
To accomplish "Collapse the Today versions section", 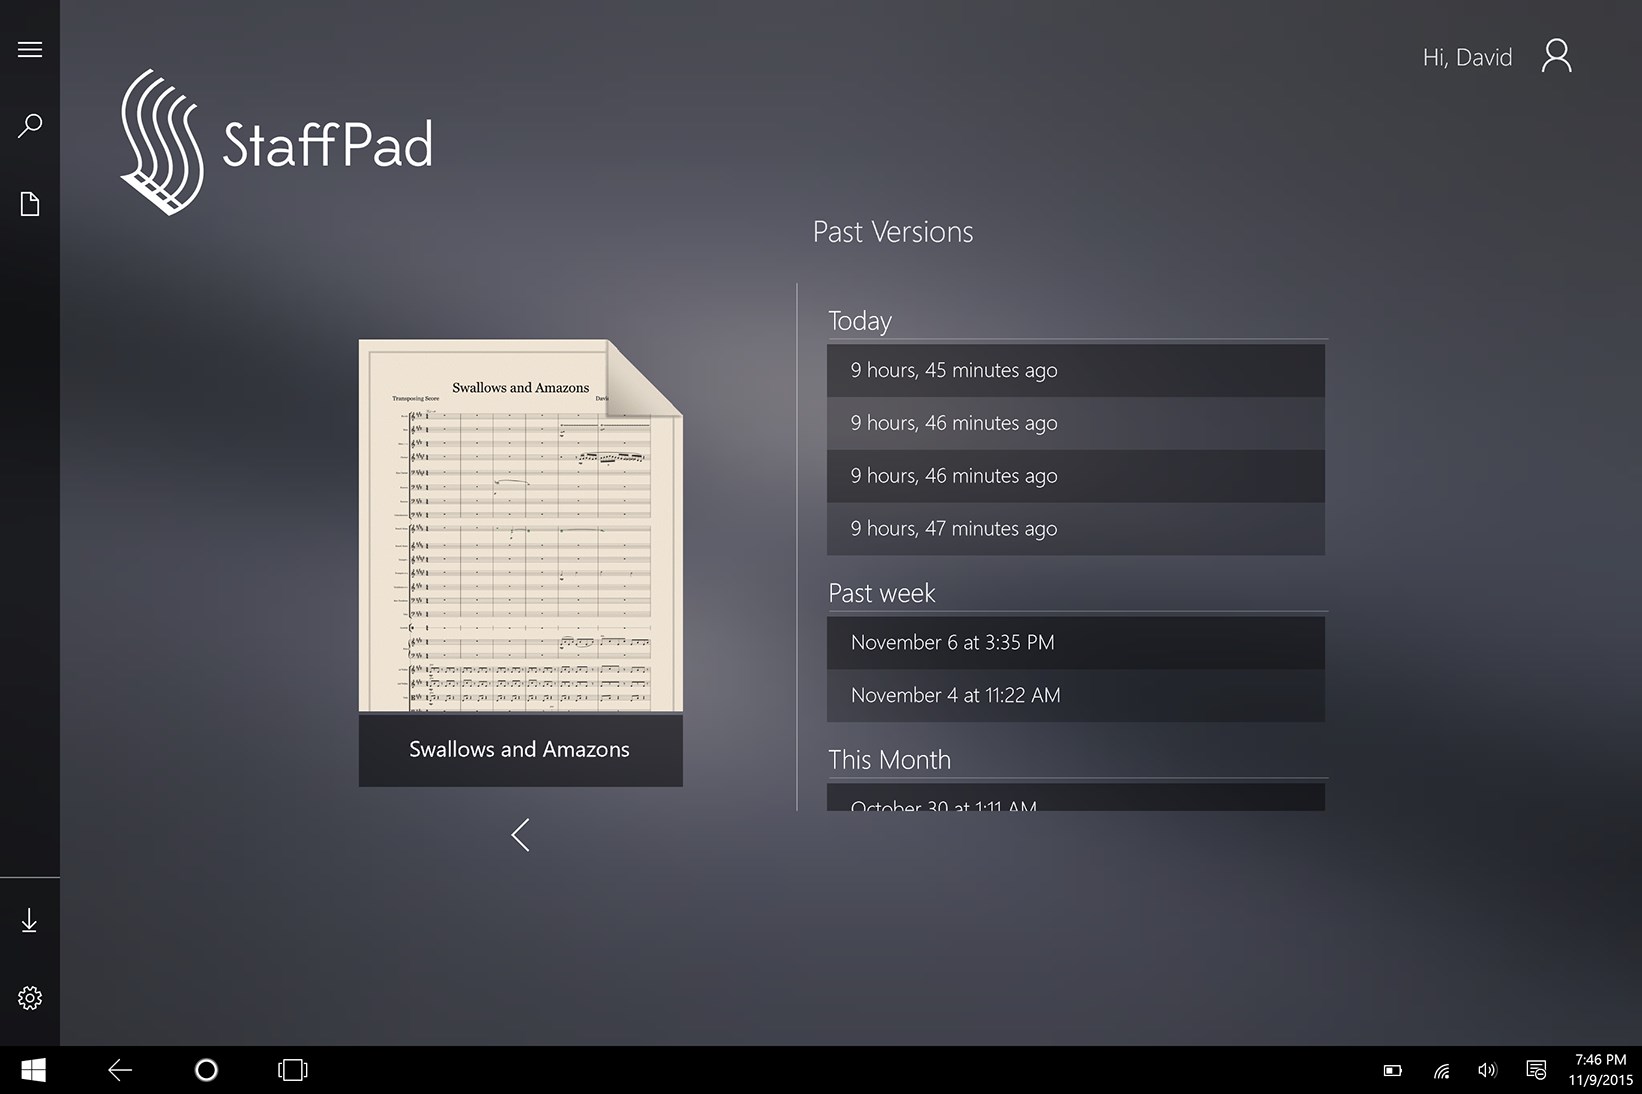I will tap(859, 320).
